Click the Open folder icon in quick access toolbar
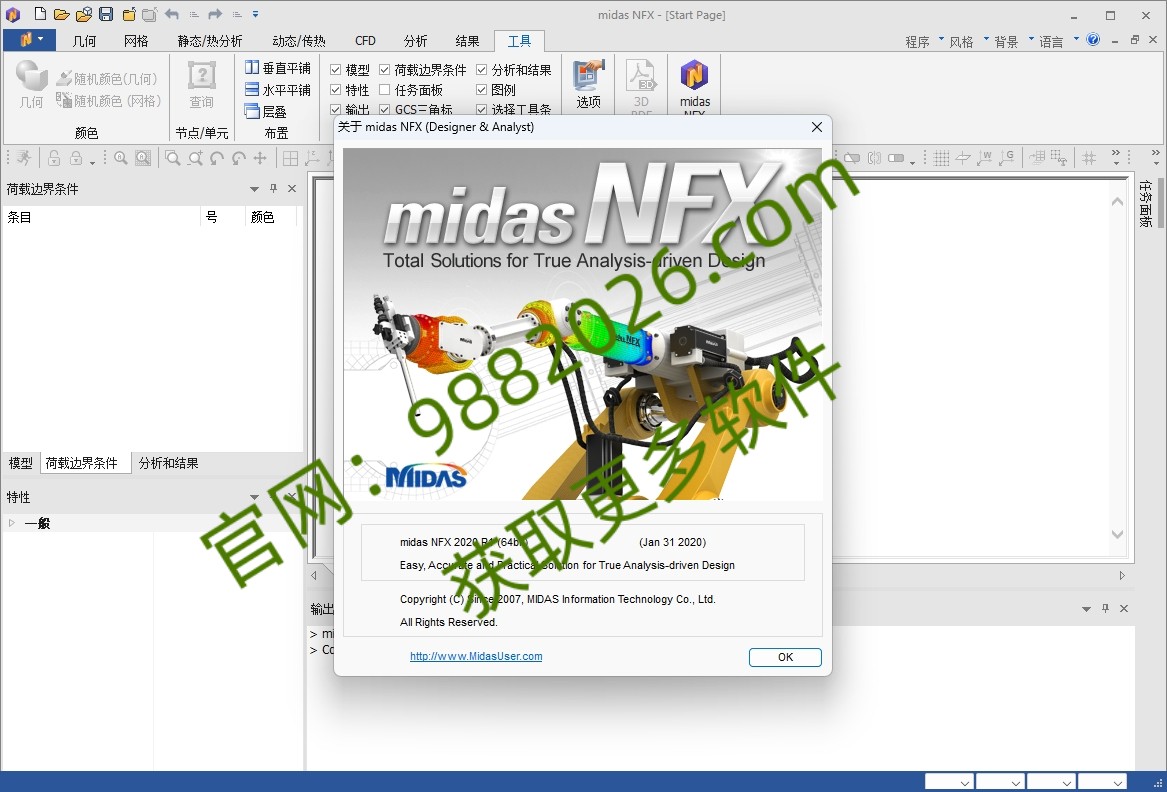 click(x=62, y=14)
